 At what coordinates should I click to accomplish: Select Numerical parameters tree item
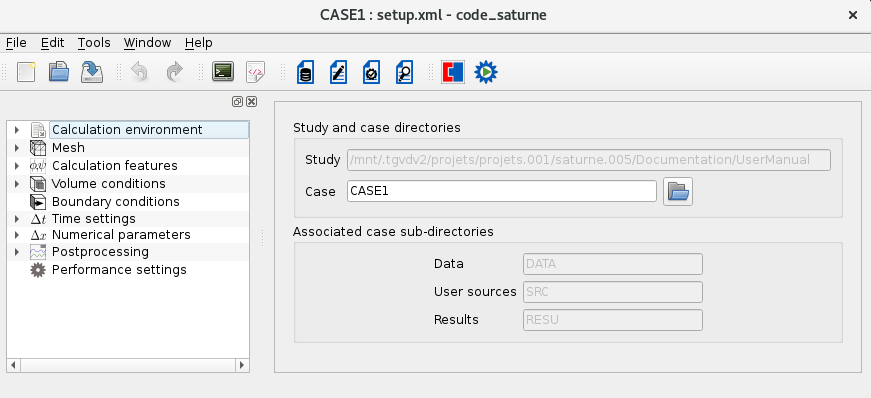(121, 235)
